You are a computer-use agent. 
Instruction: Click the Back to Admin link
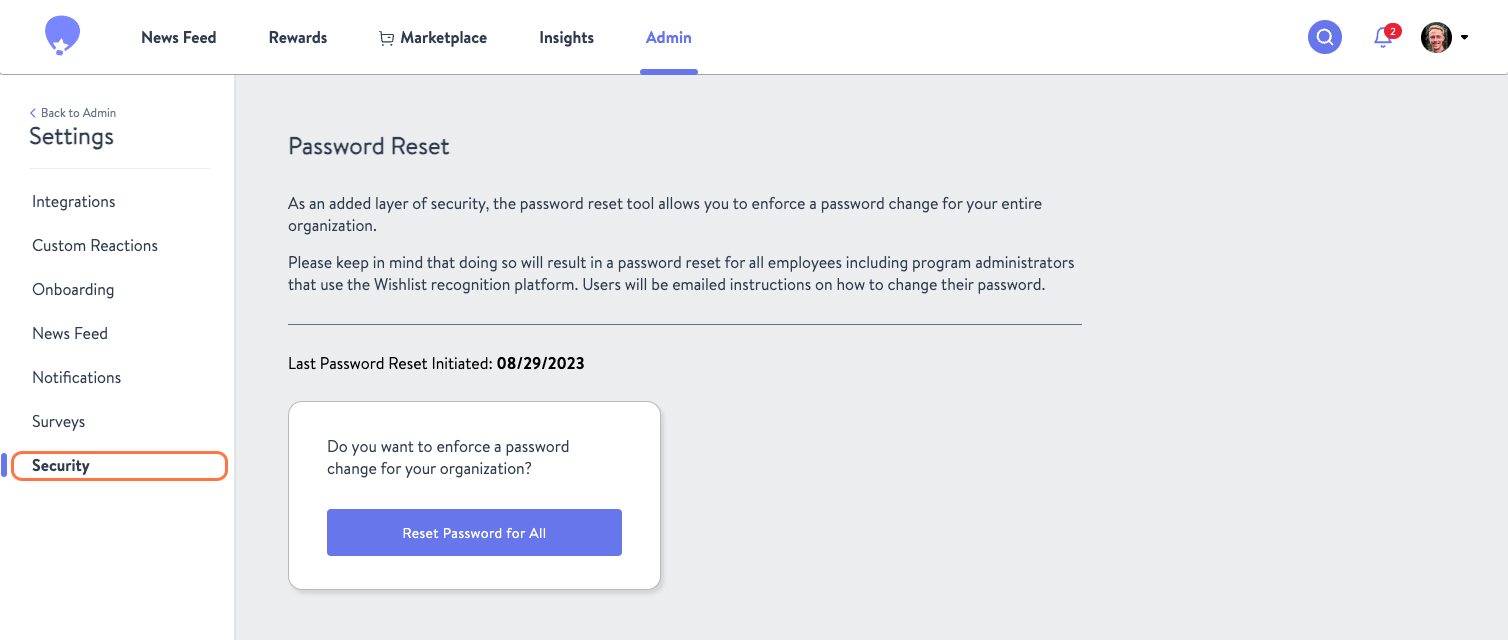coord(77,112)
